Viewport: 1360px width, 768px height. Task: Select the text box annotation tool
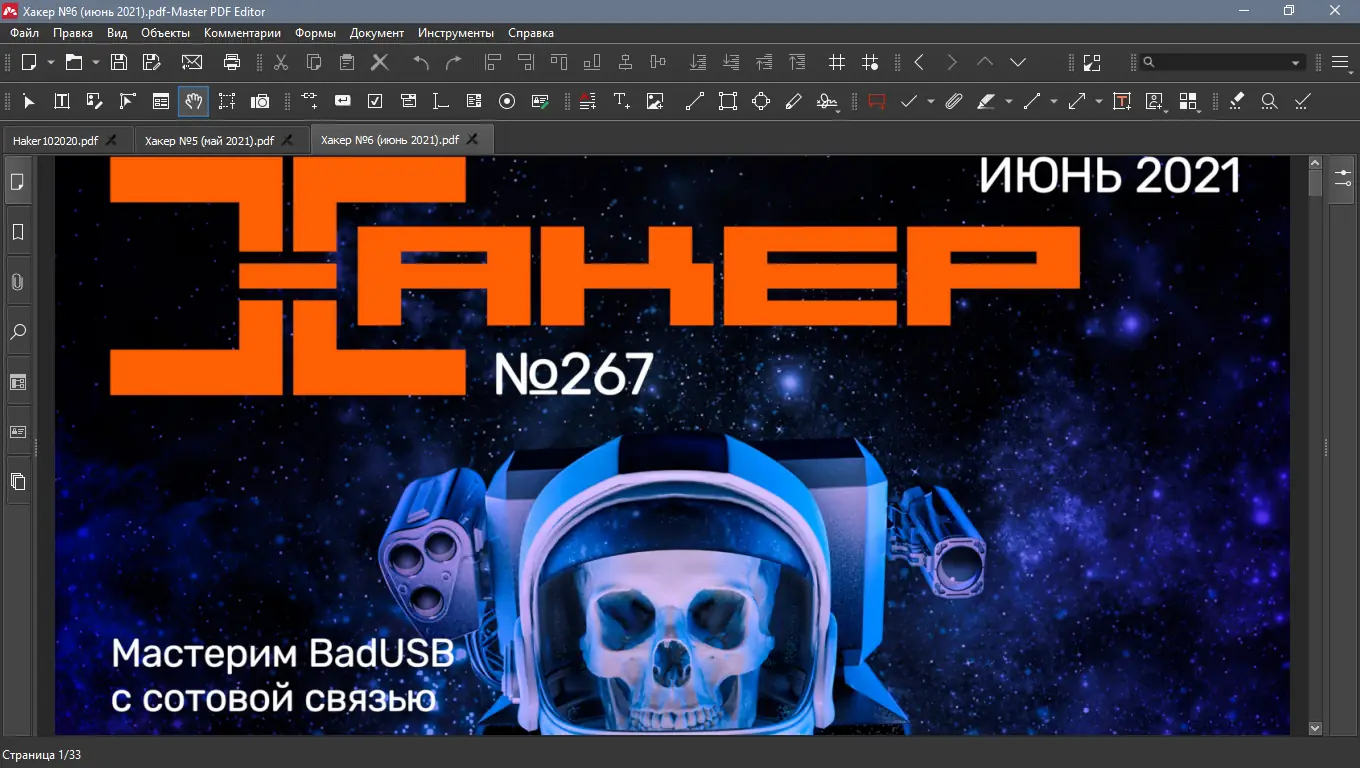coord(1122,101)
